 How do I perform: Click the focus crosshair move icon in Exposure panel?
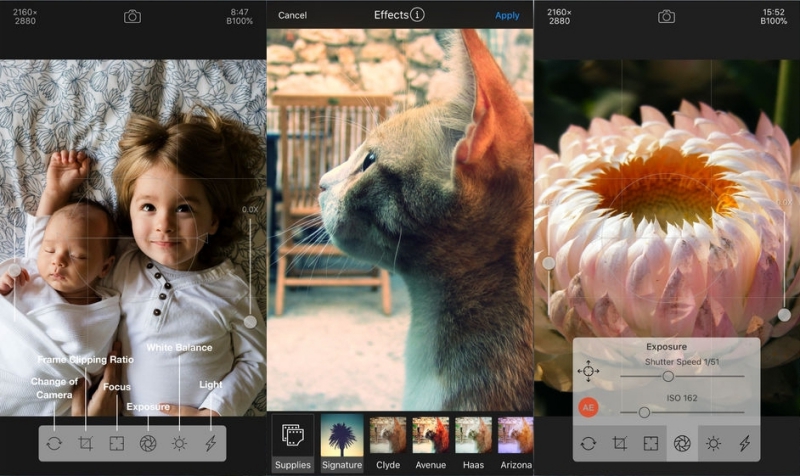pyautogui.click(x=588, y=372)
